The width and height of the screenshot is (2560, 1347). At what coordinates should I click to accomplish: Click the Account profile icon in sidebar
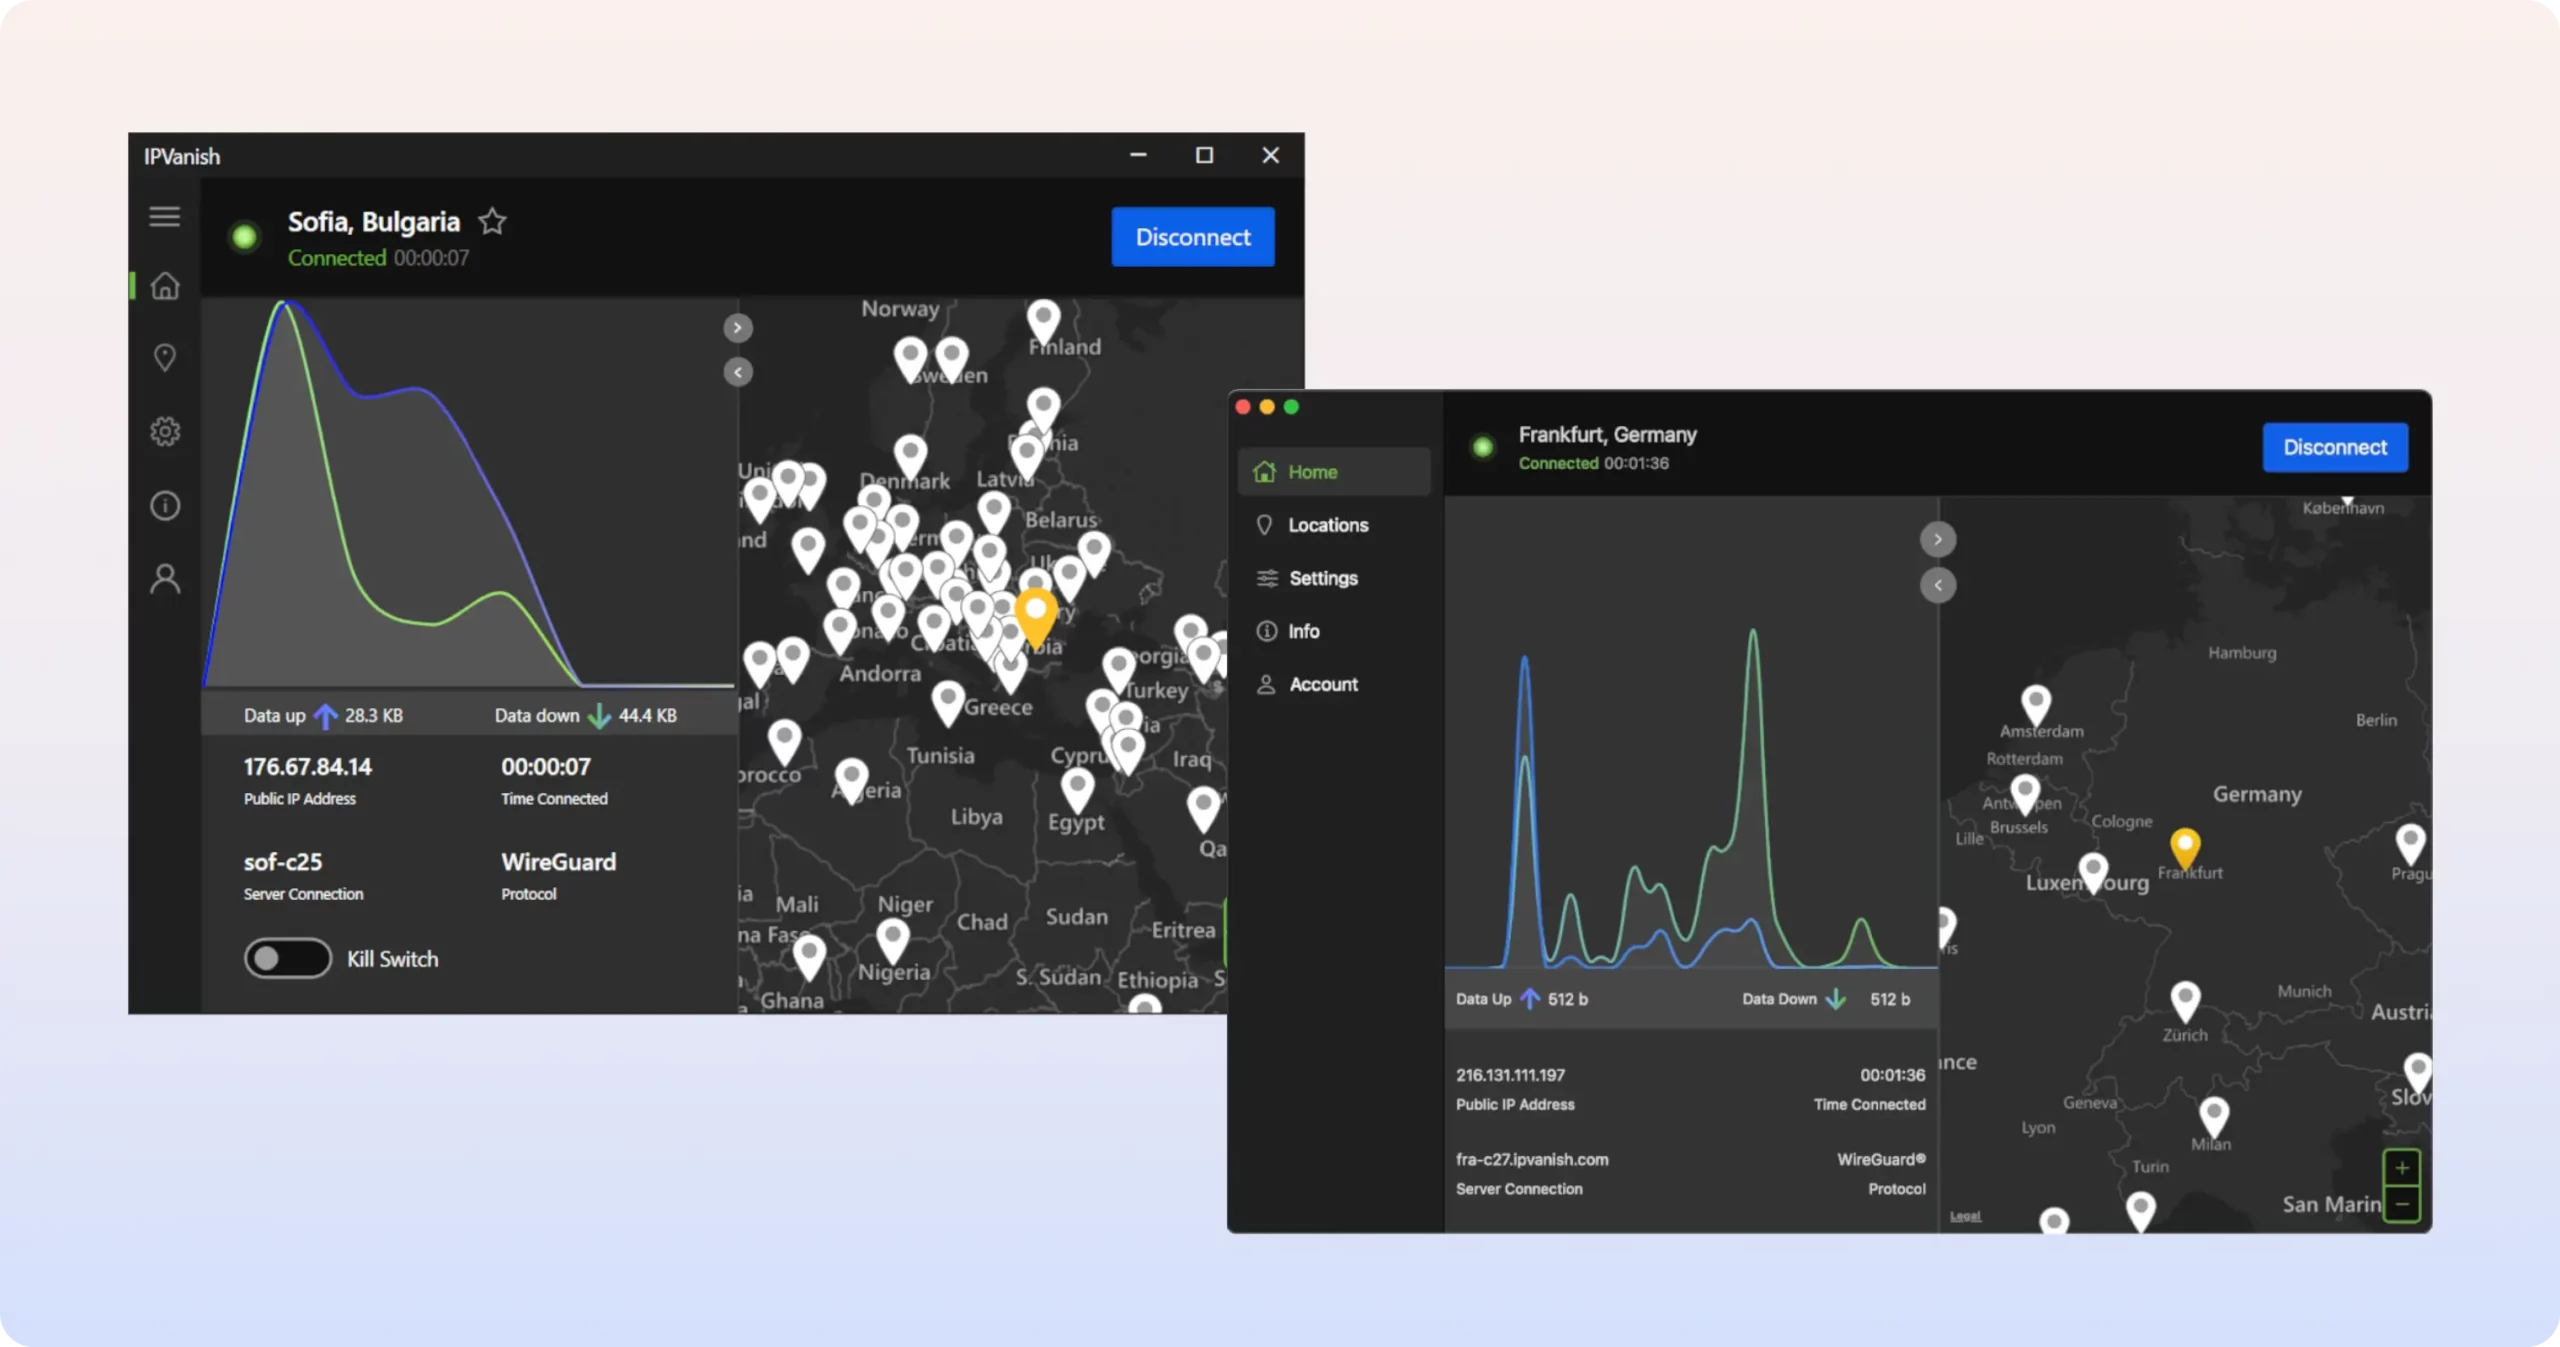click(164, 577)
